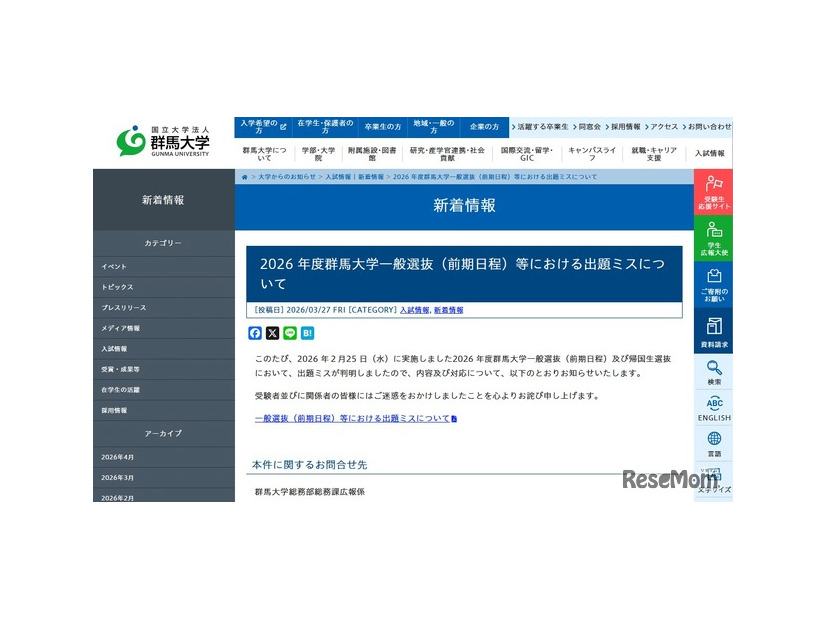
Task: Open the 受験生応援サイト flag banner
Action: click(713, 192)
